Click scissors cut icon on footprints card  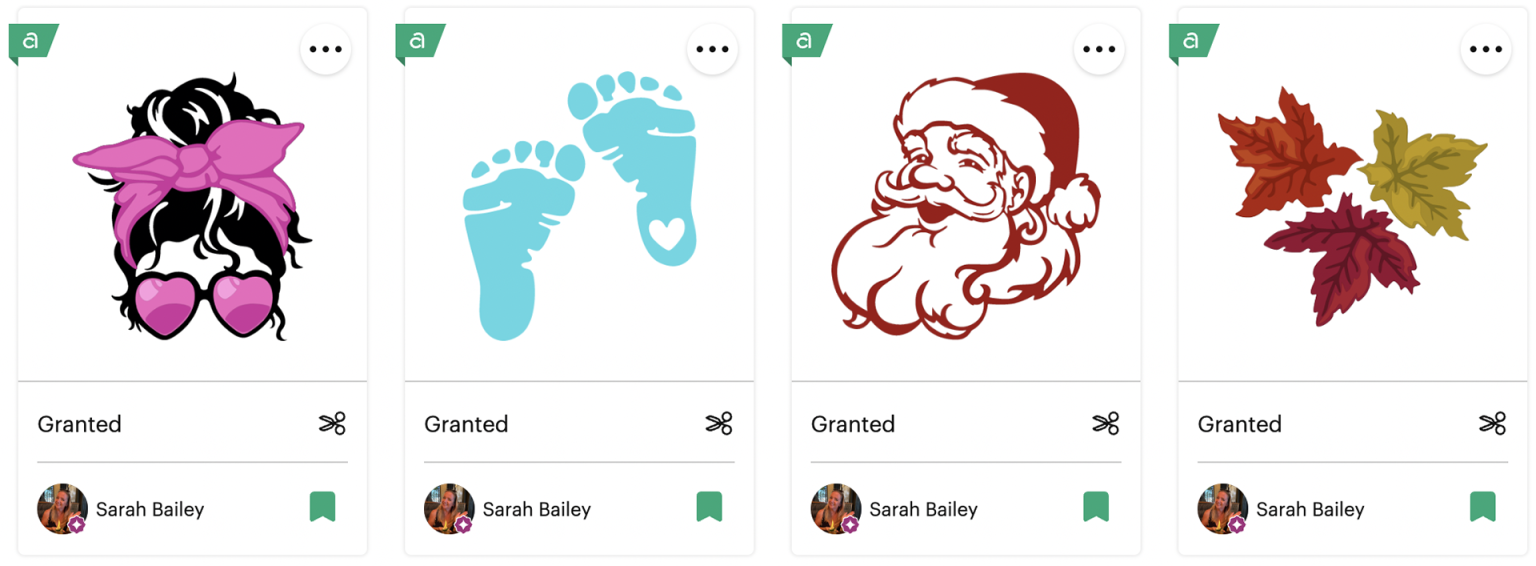pyautogui.click(x=719, y=424)
